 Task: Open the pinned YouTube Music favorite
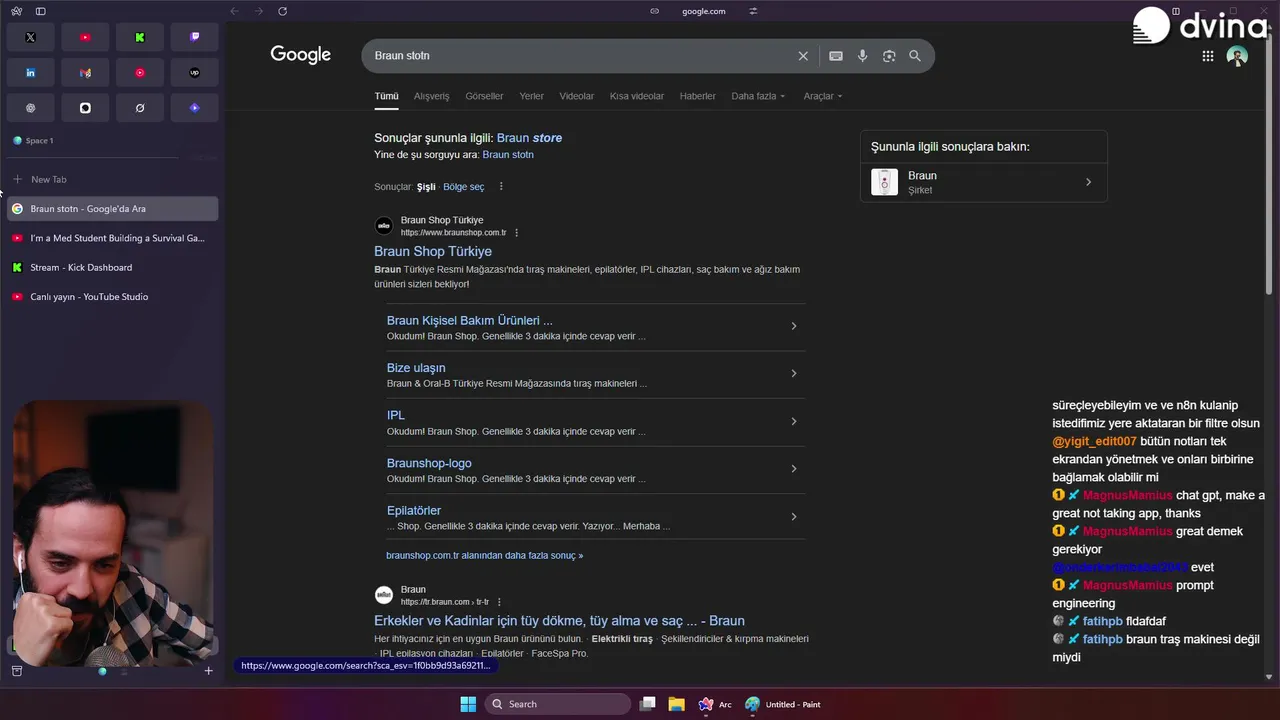(140, 73)
